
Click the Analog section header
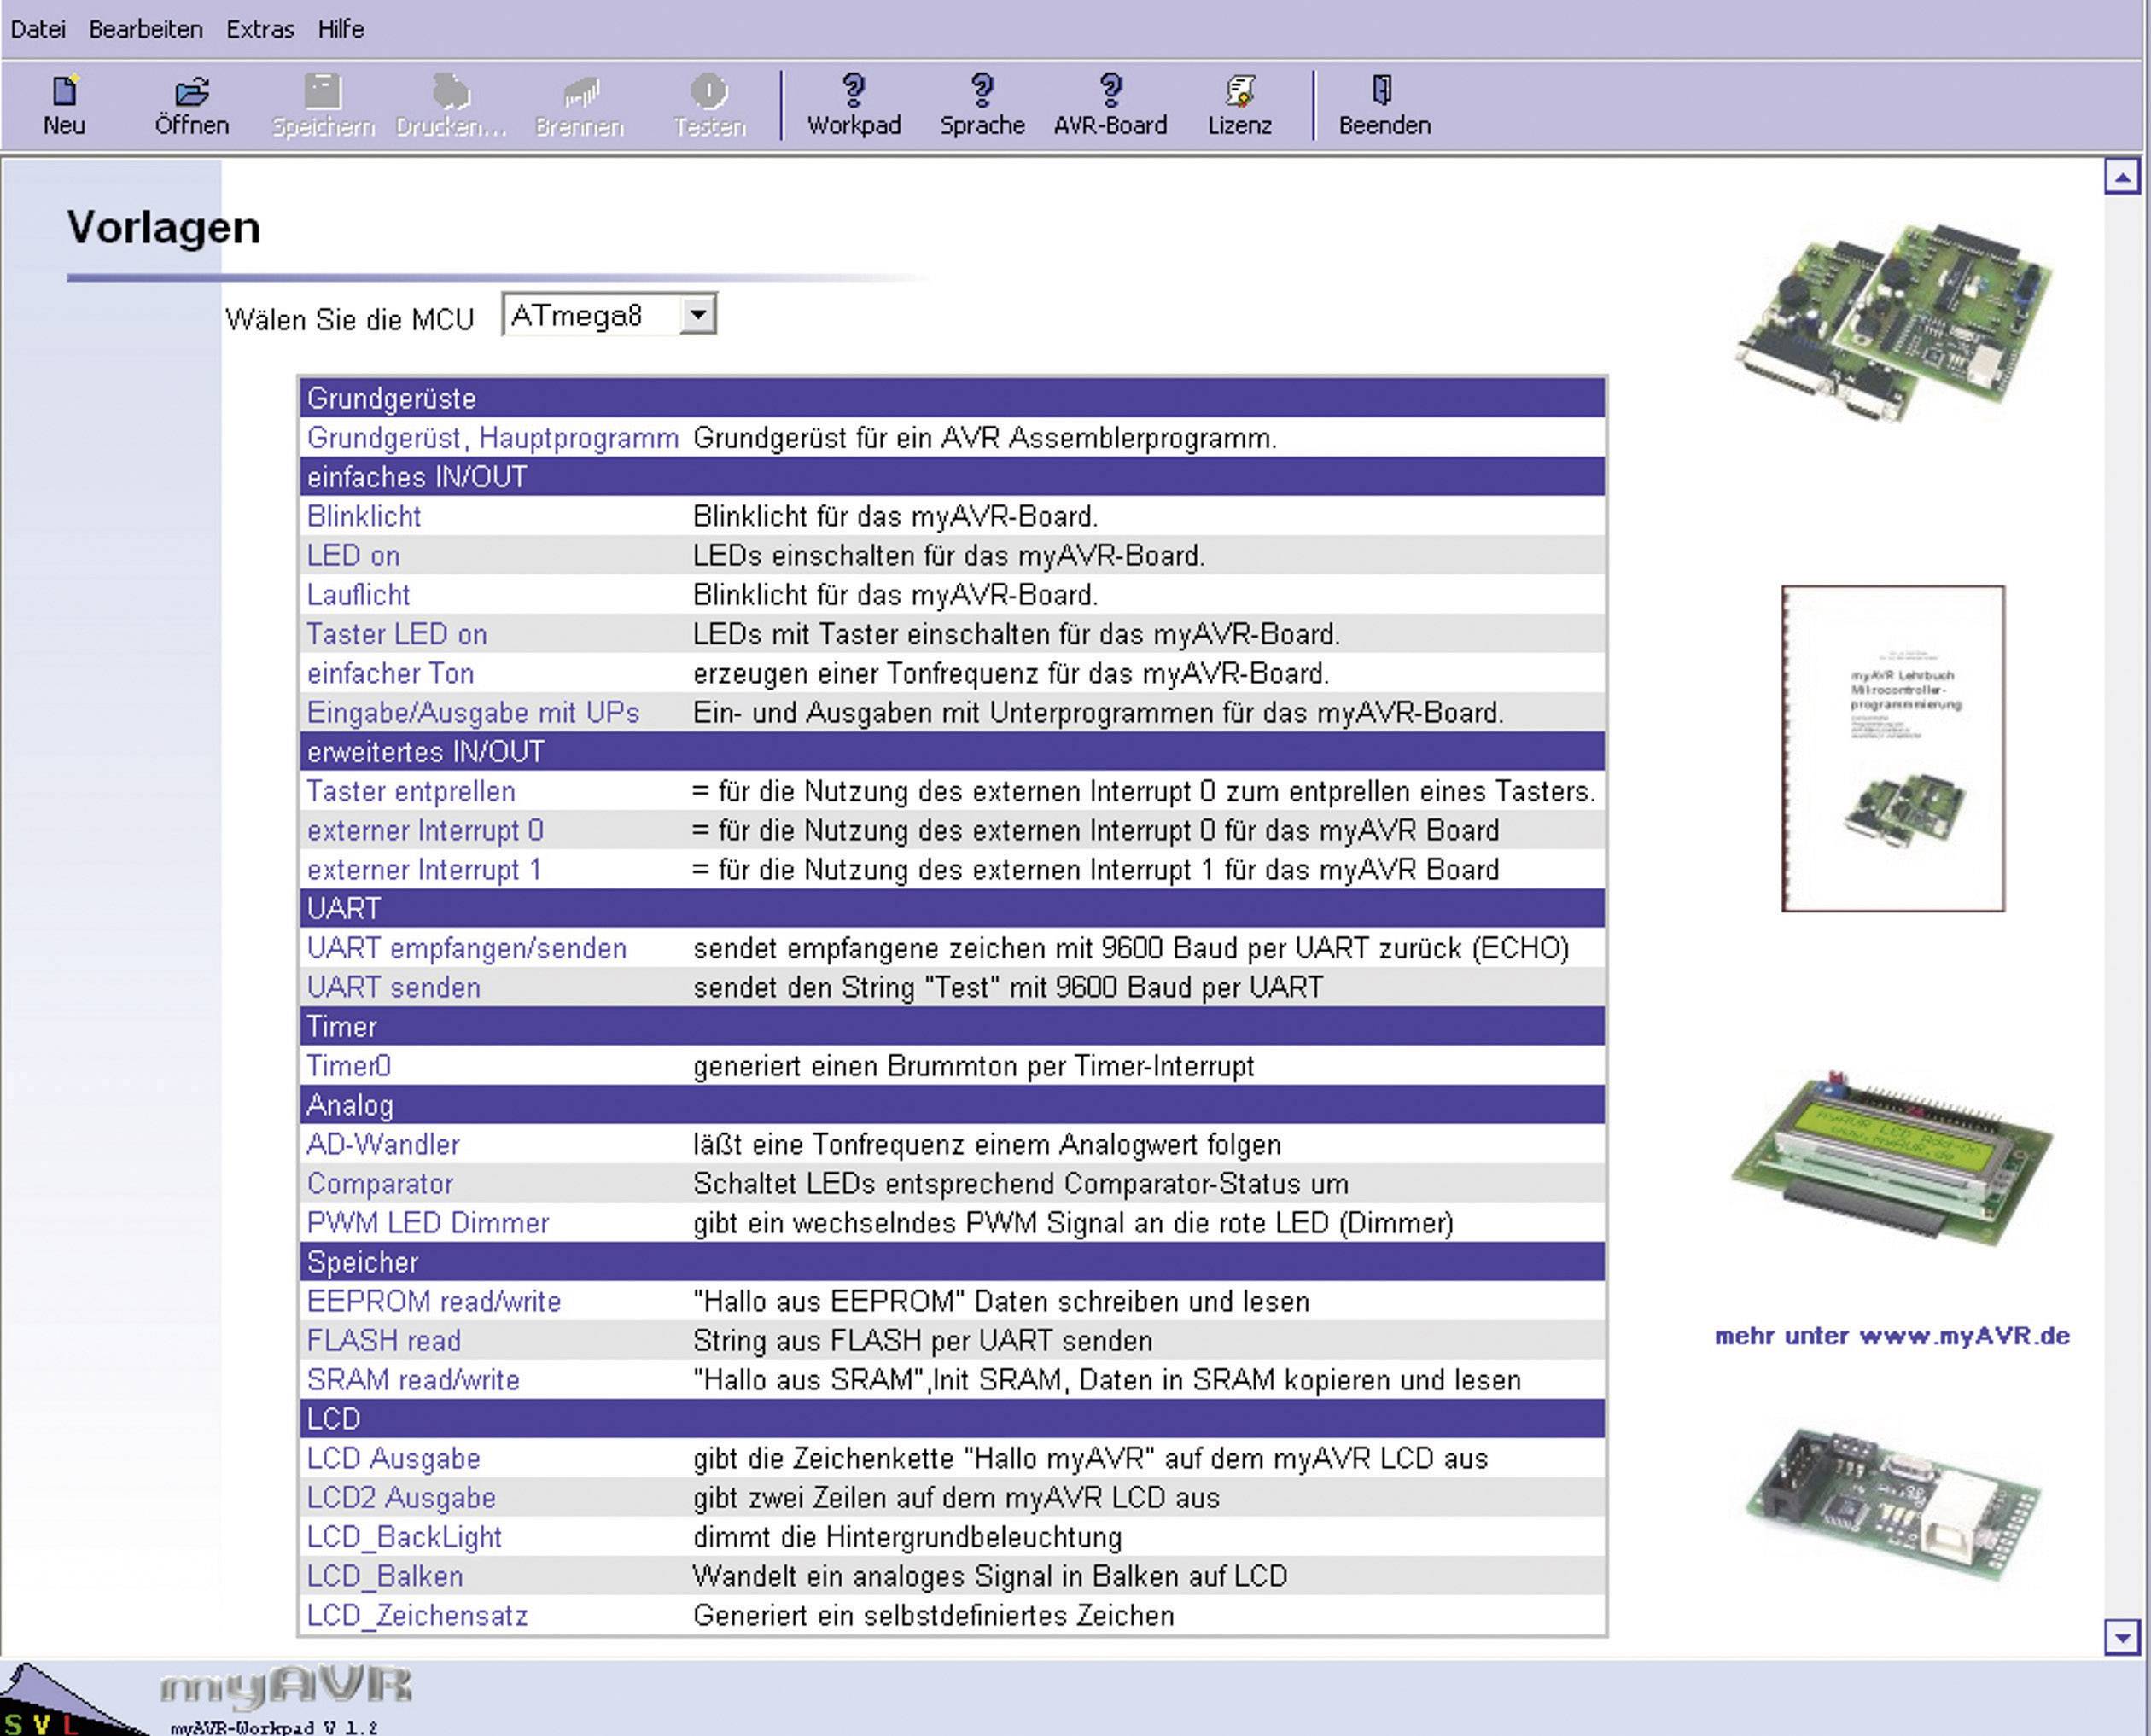952,1105
